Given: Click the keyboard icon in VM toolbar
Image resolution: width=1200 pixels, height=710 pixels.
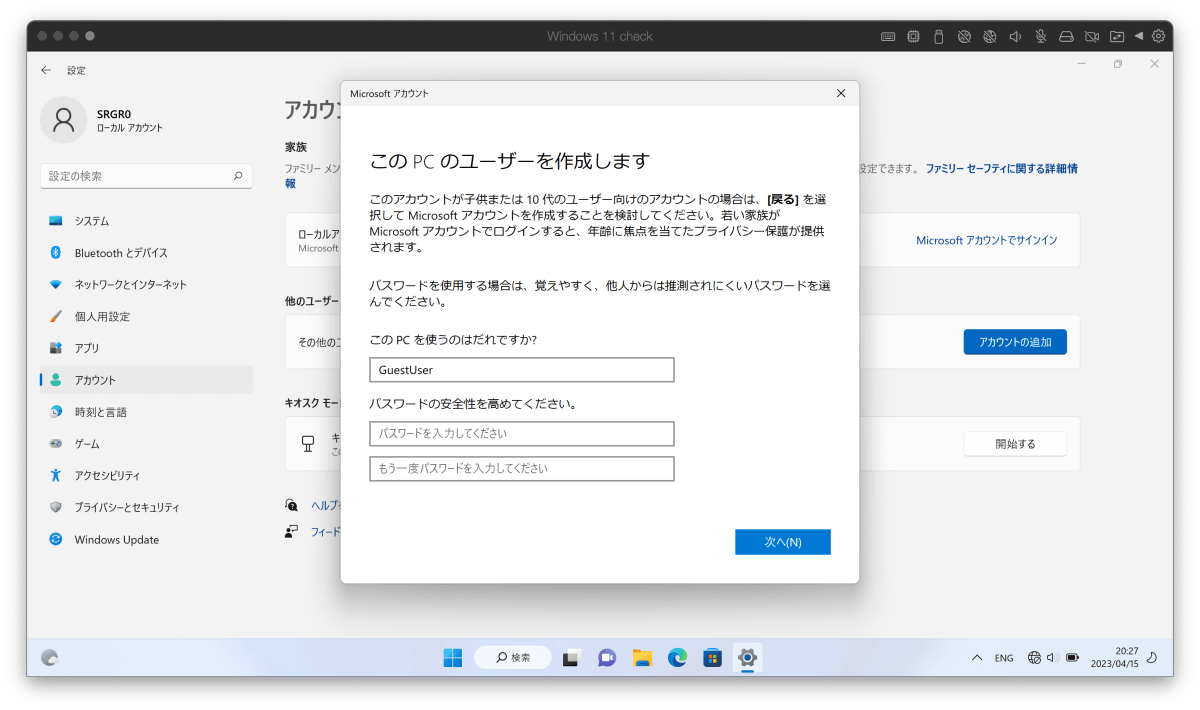Looking at the screenshot, I should 888,36.
